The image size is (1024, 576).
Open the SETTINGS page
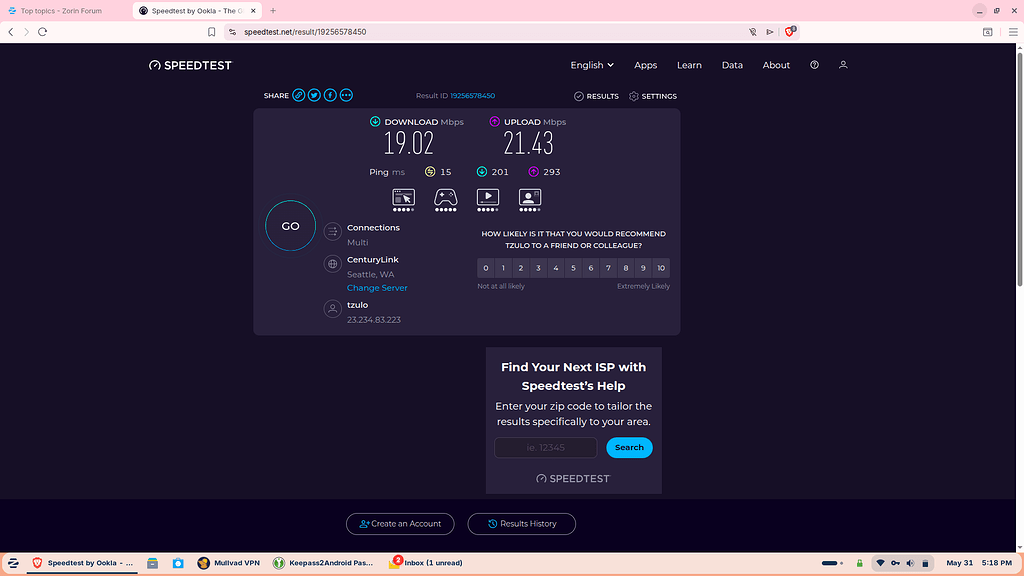pos(652,96)
